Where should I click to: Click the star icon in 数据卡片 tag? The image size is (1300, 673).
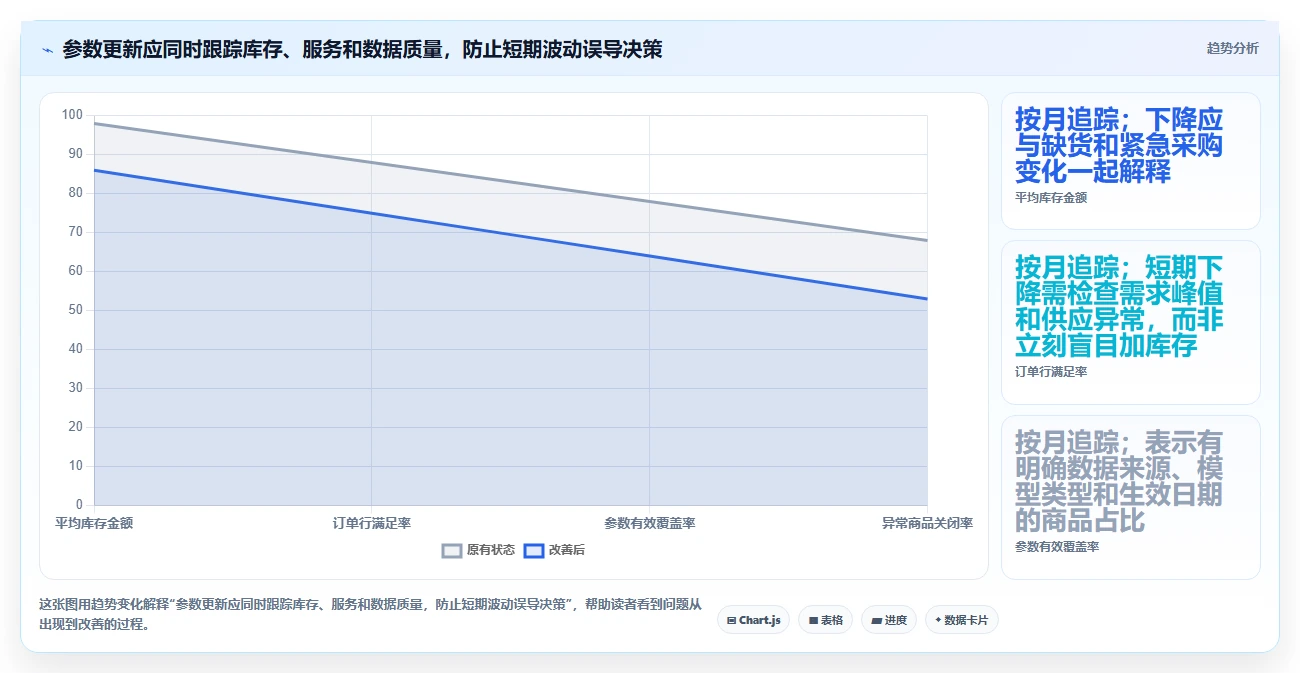[938, 620]
